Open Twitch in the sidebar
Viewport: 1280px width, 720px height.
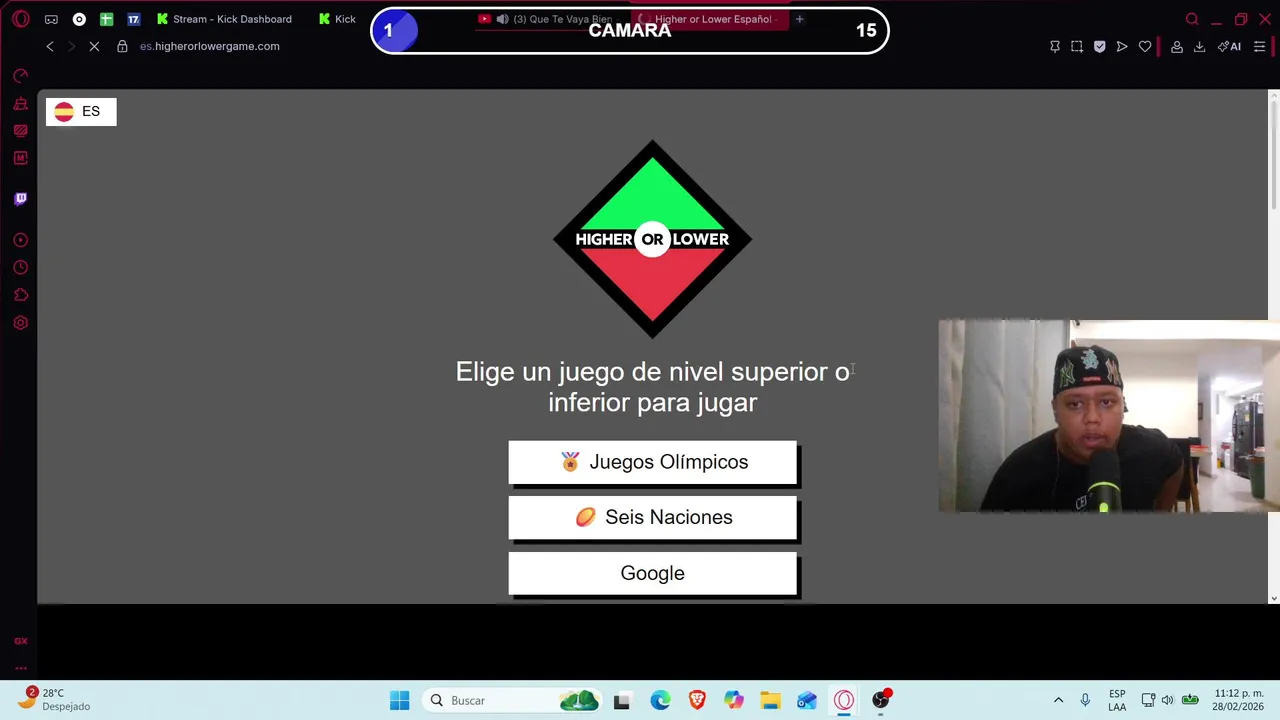click(20, 198)
